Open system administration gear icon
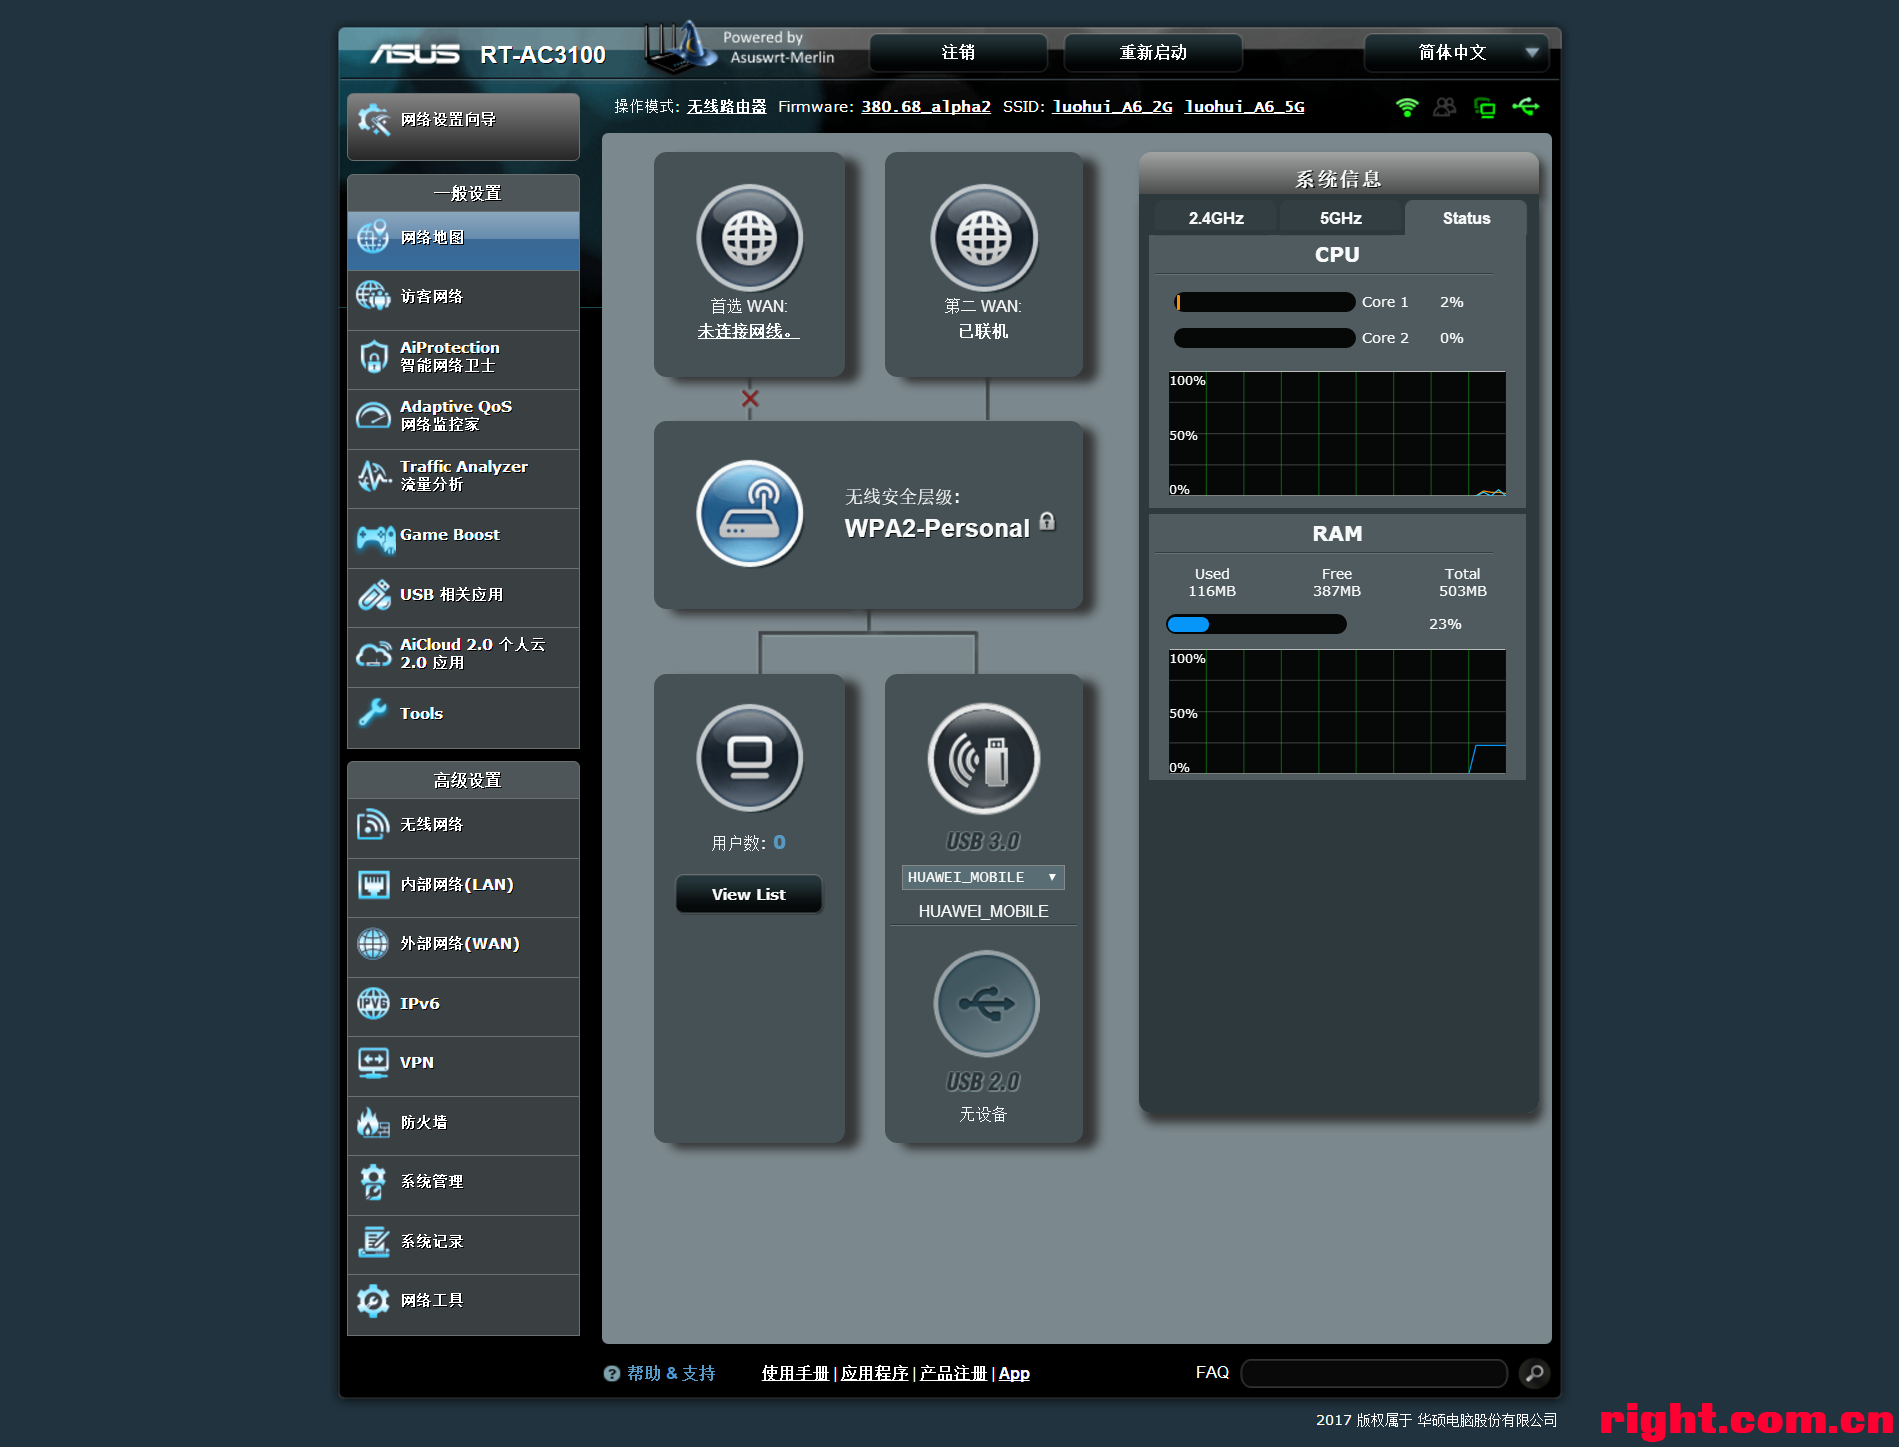Screen dimensions: 1899x1447 tap(373, 1181)
